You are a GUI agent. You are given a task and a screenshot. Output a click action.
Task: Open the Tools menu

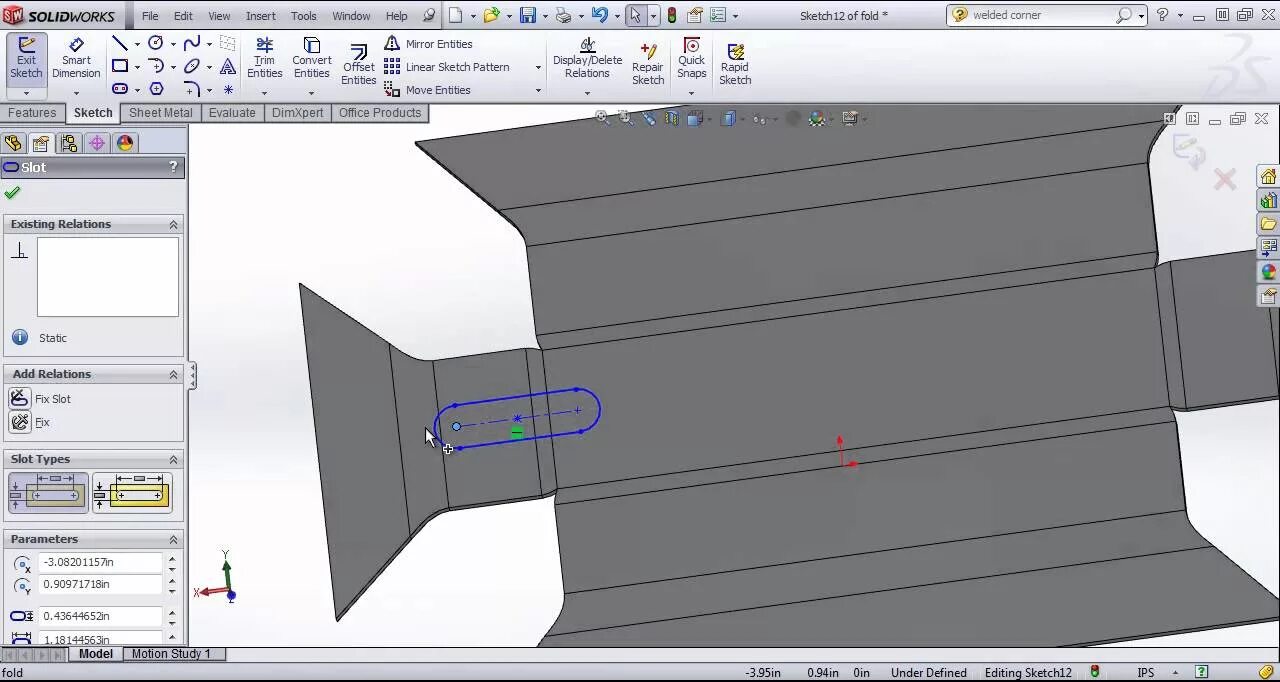pos(303,16)
